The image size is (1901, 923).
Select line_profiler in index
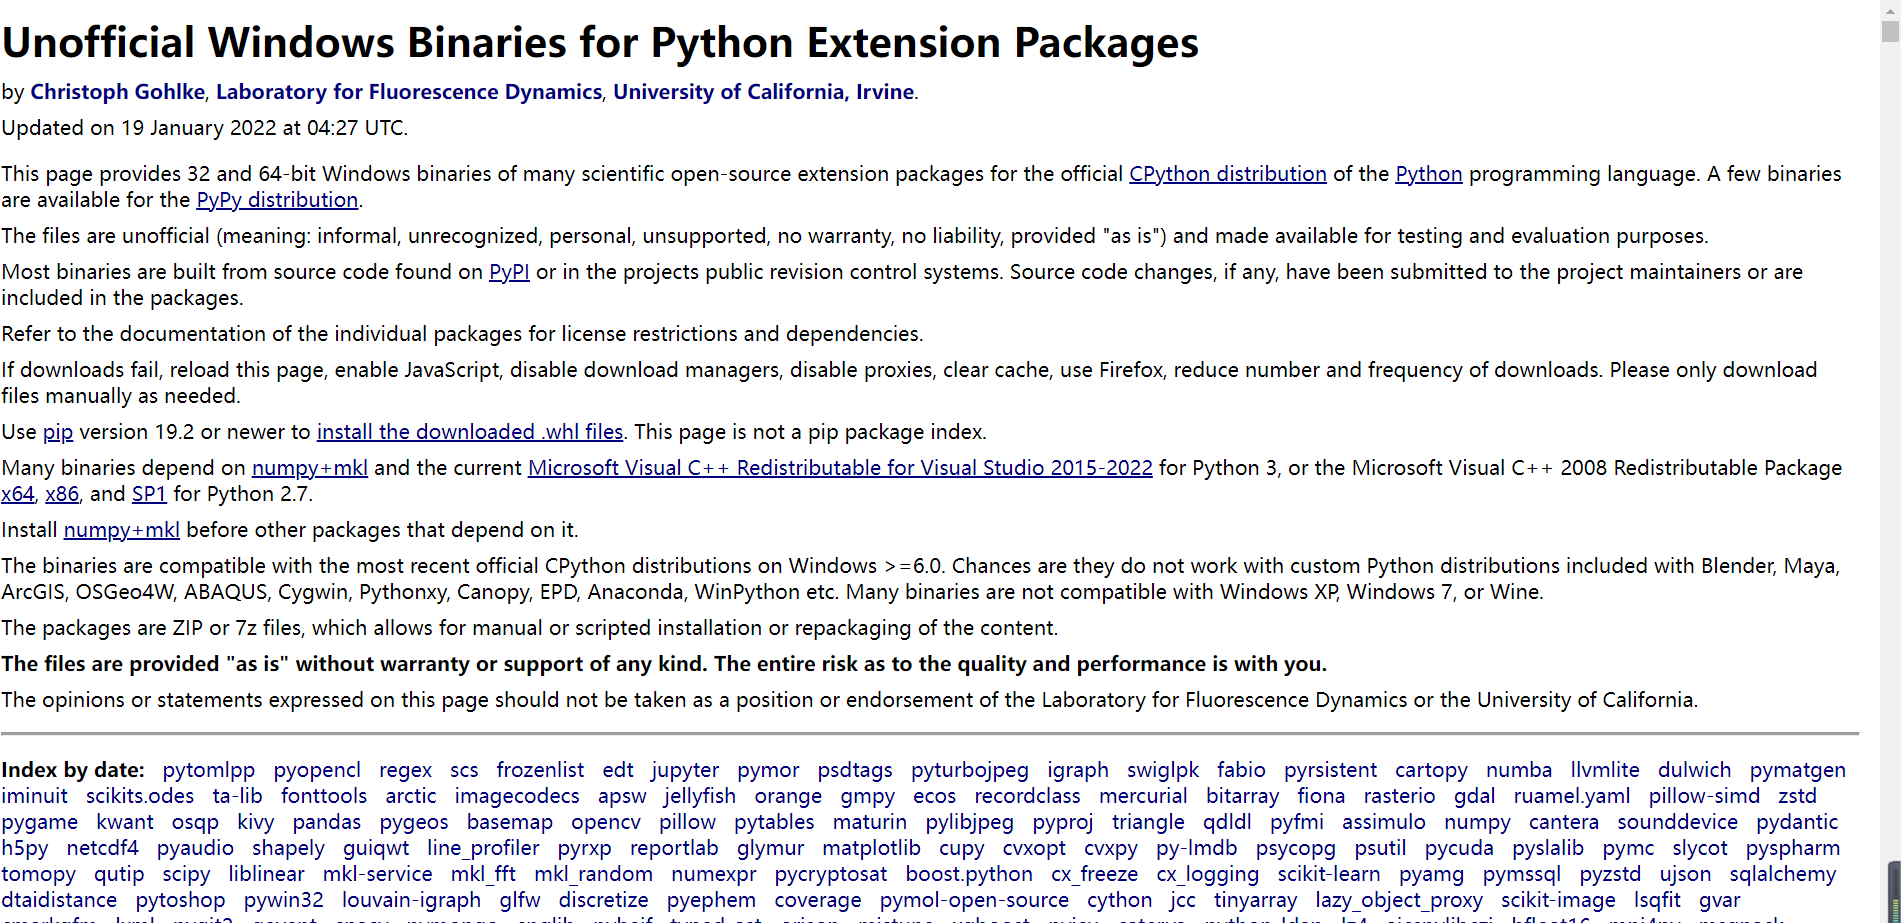tap(483, 848)
